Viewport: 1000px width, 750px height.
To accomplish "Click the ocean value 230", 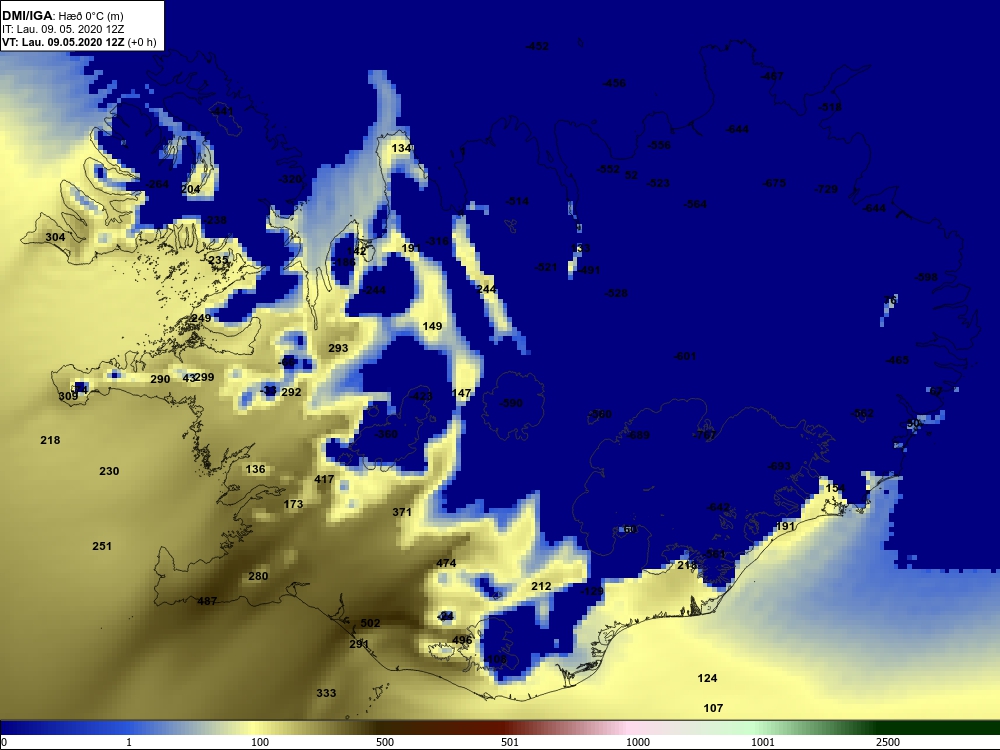I will tap(109, 471).
